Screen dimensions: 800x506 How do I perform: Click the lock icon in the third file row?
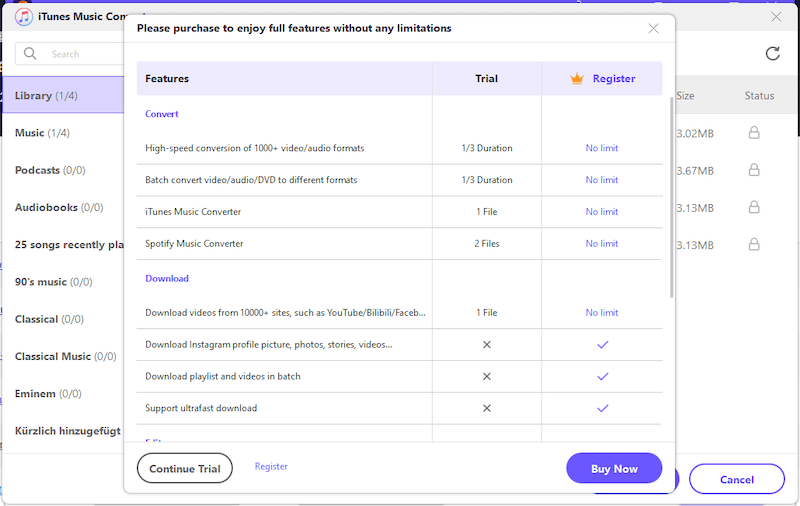tap(754, 207)
